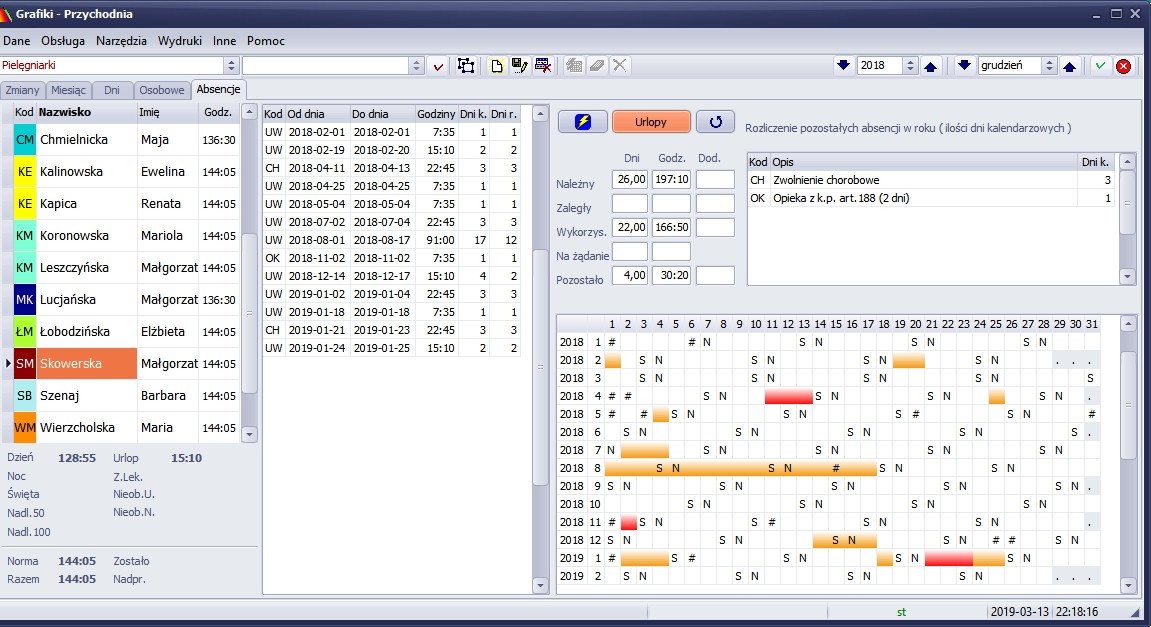1151x627 pixels.
Task: Switch to the Osobowe tab
Action: point(161,90)
